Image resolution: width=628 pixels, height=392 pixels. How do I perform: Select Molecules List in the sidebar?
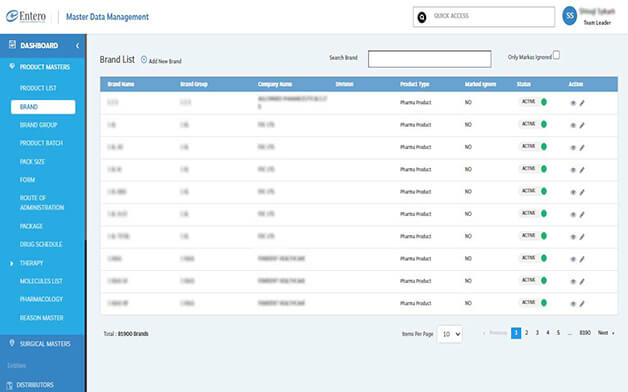(41, 281)
